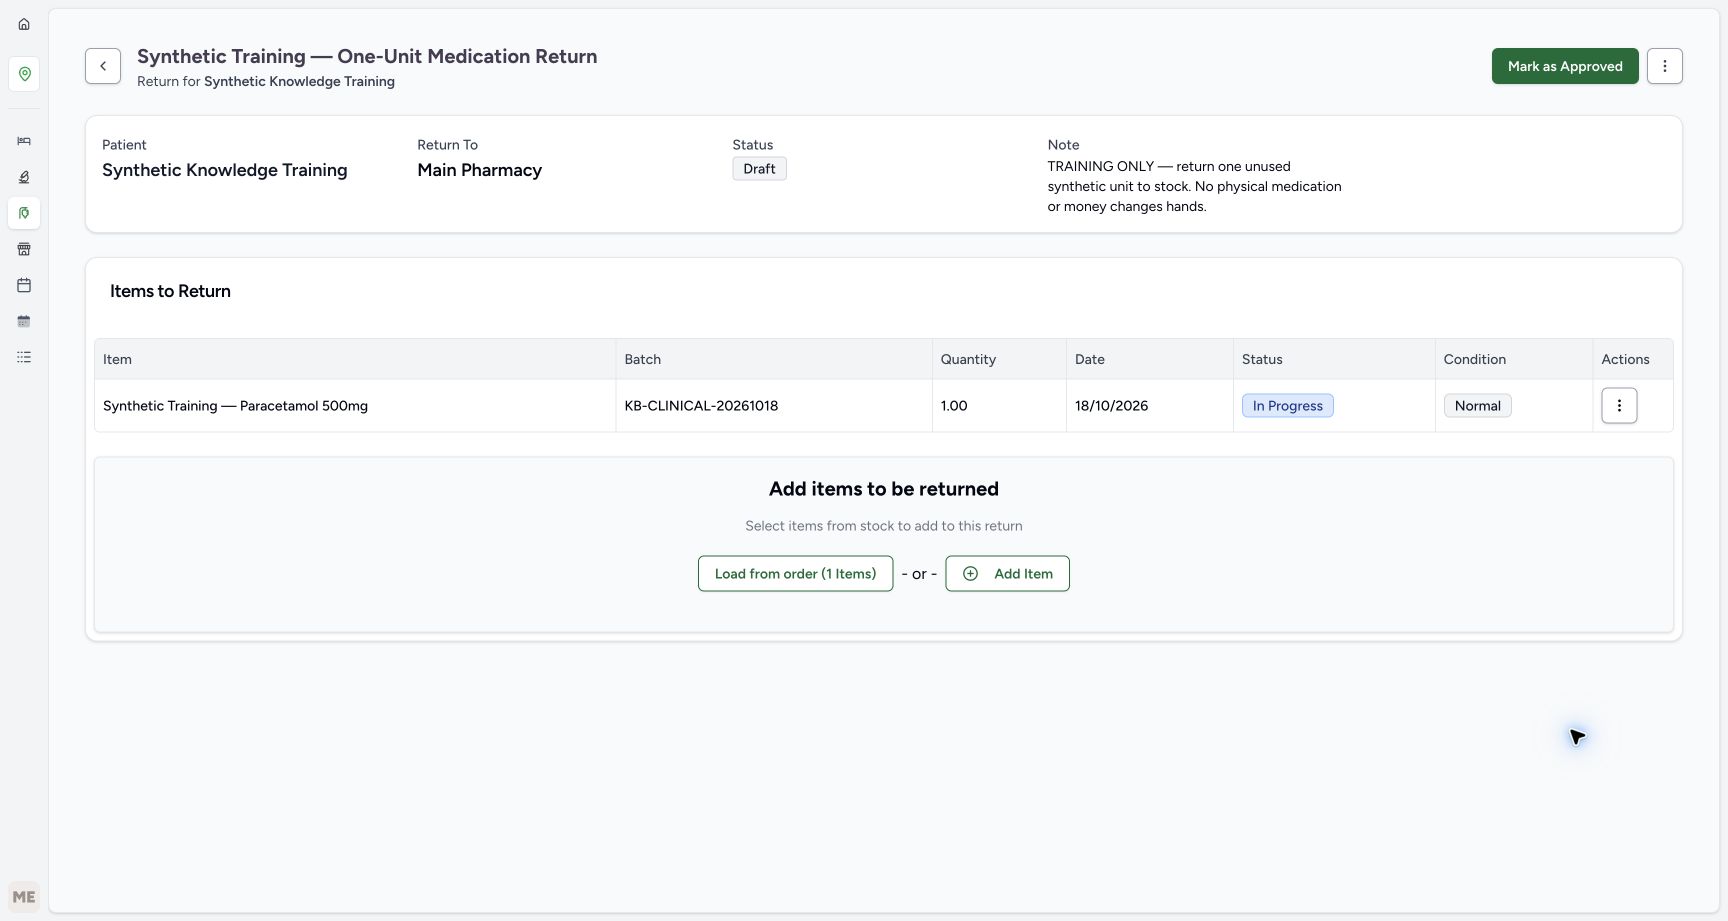The image size is (1728, 921).
Task: Open the bed icon in sidebar
Action: (x=24, y=141)
